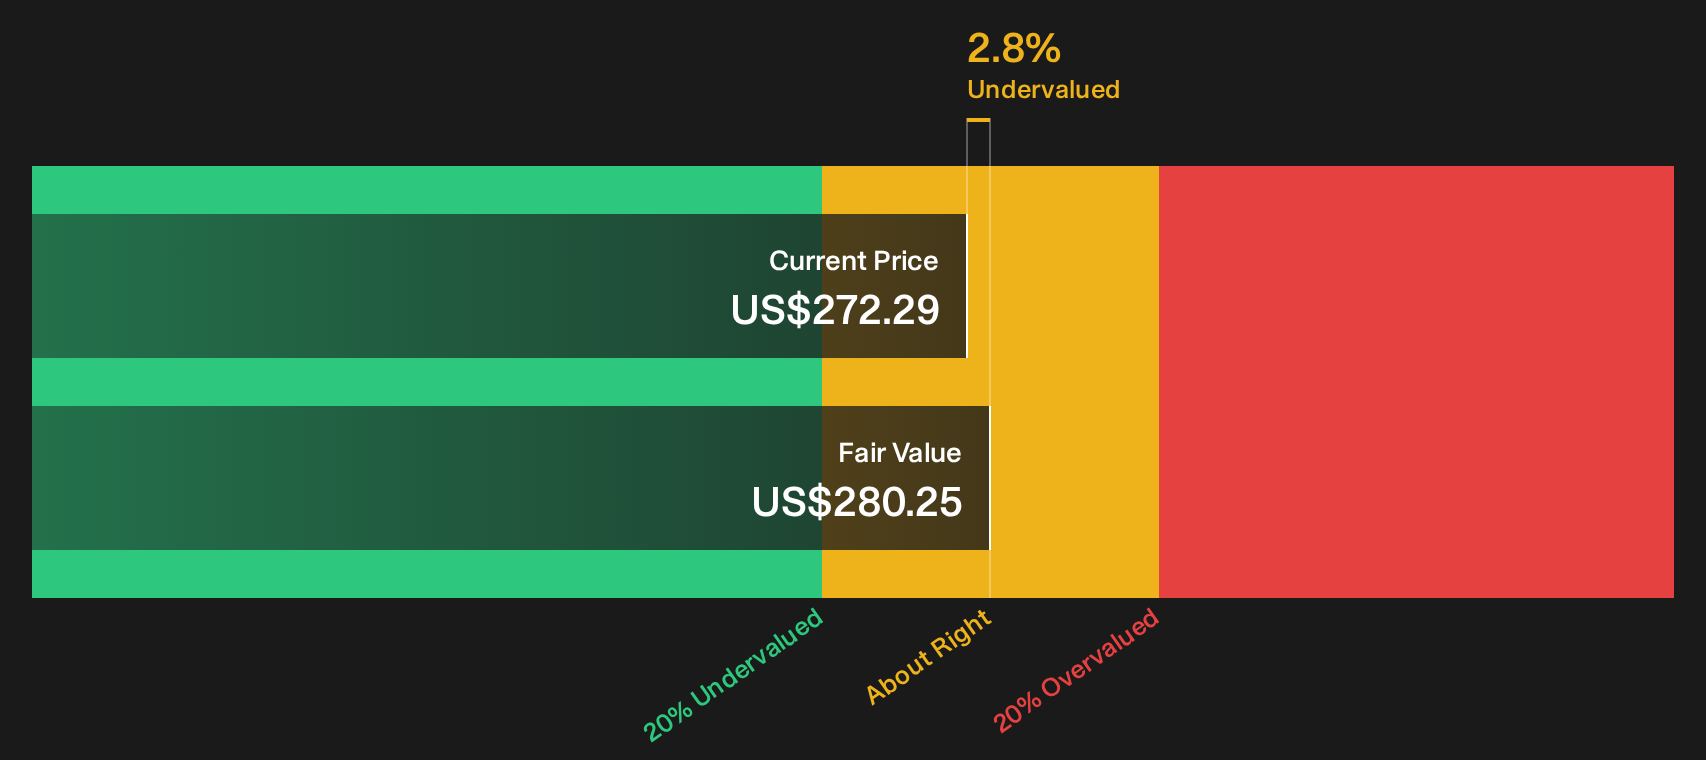Image resolution: width=1706 pixels, height=760 pixels.
Task: Click the About Right axis label
Action: click(928, 657)
